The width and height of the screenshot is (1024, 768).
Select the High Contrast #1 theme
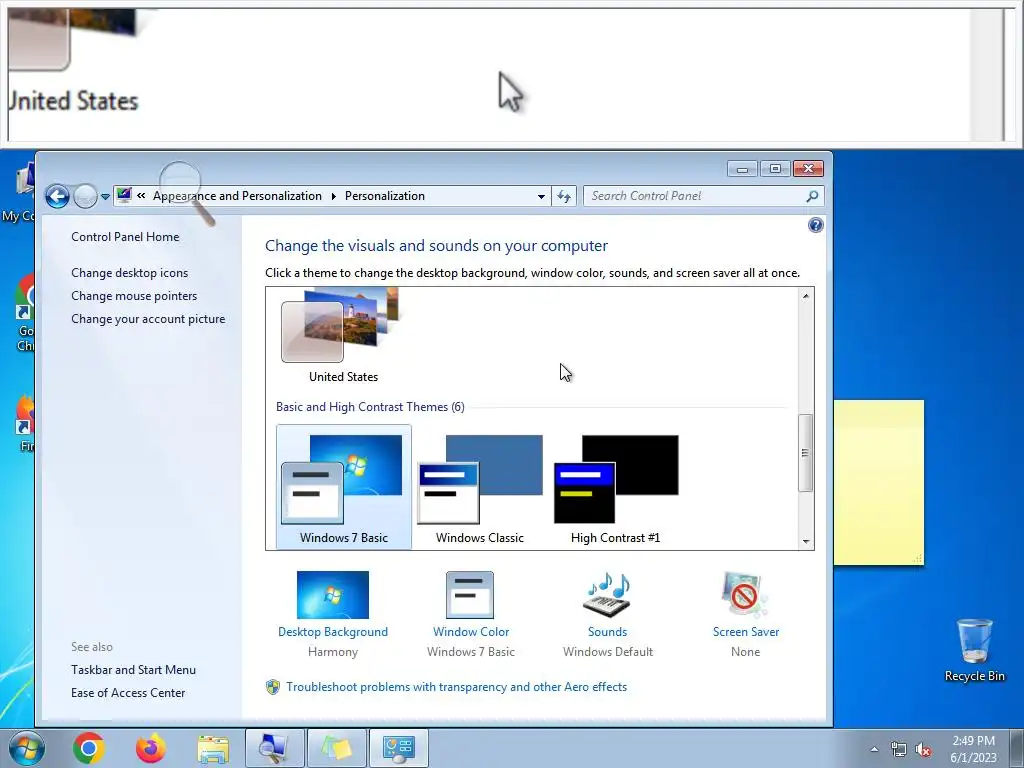pos(616,487)
